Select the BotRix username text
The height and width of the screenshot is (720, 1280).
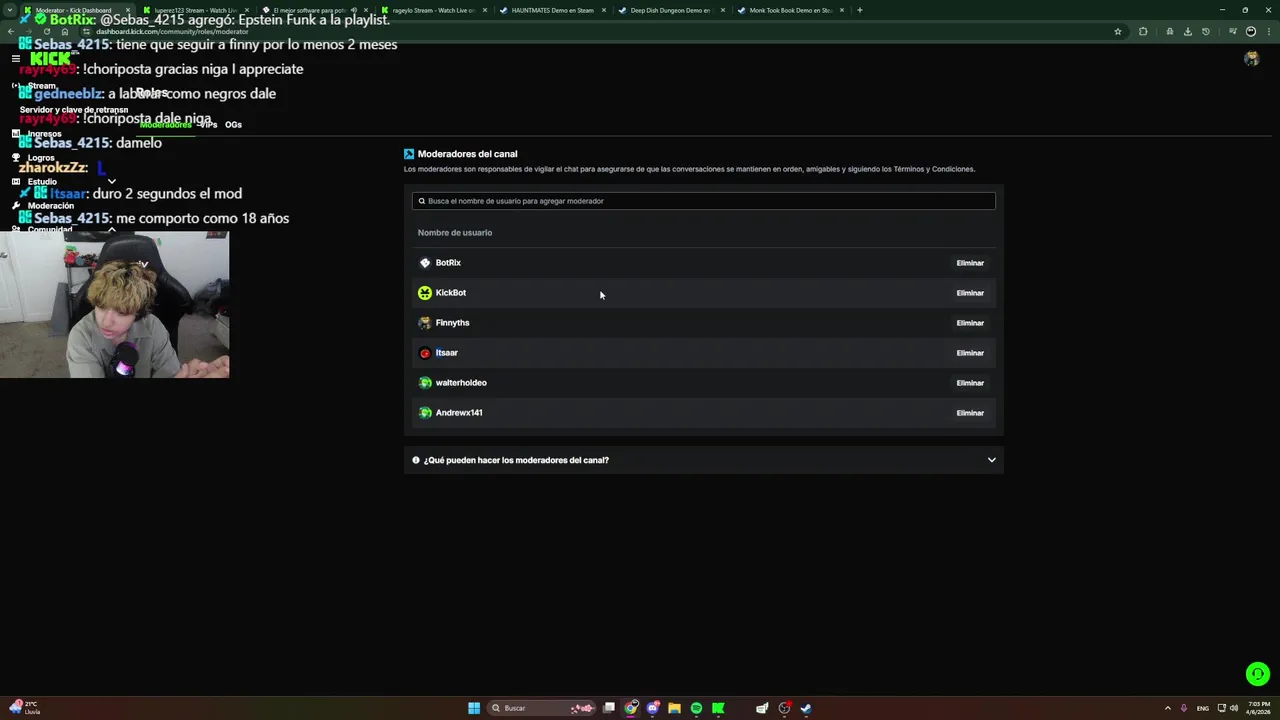coord(448,263)
